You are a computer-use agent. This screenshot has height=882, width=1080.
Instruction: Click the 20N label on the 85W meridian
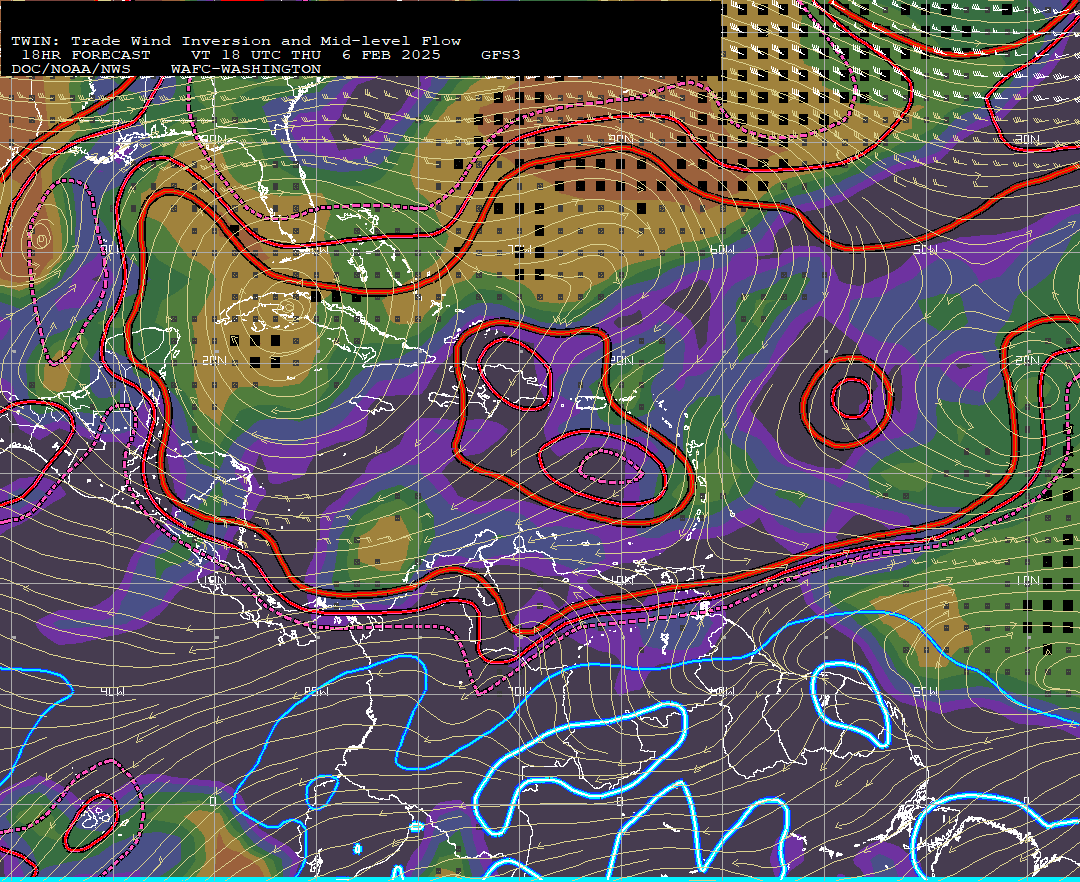[214, 360]
